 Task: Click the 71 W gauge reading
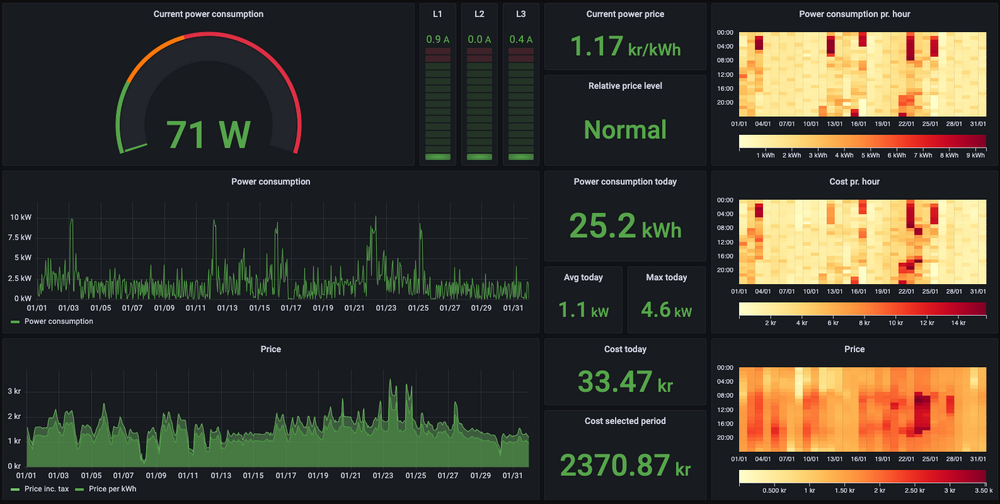point(209,133)
